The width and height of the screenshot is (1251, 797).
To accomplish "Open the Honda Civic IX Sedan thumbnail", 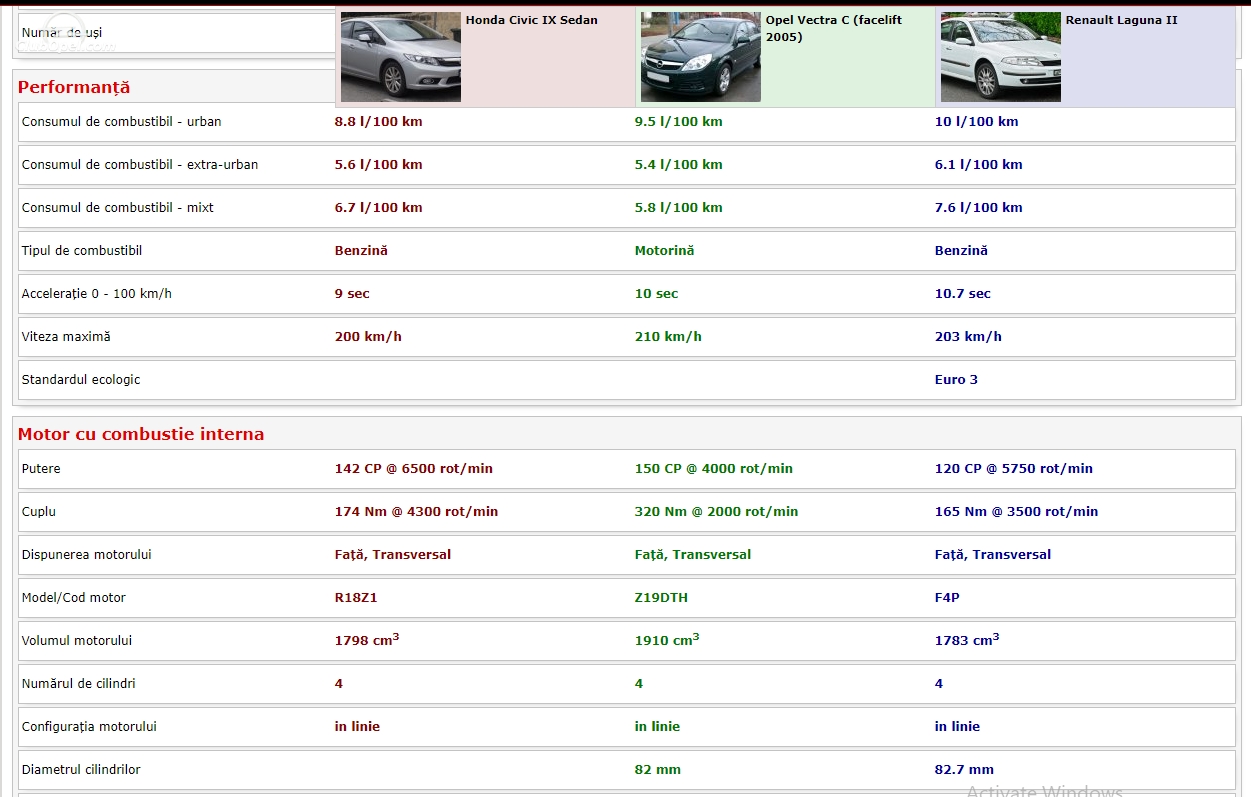I will [x=401, y=57].
